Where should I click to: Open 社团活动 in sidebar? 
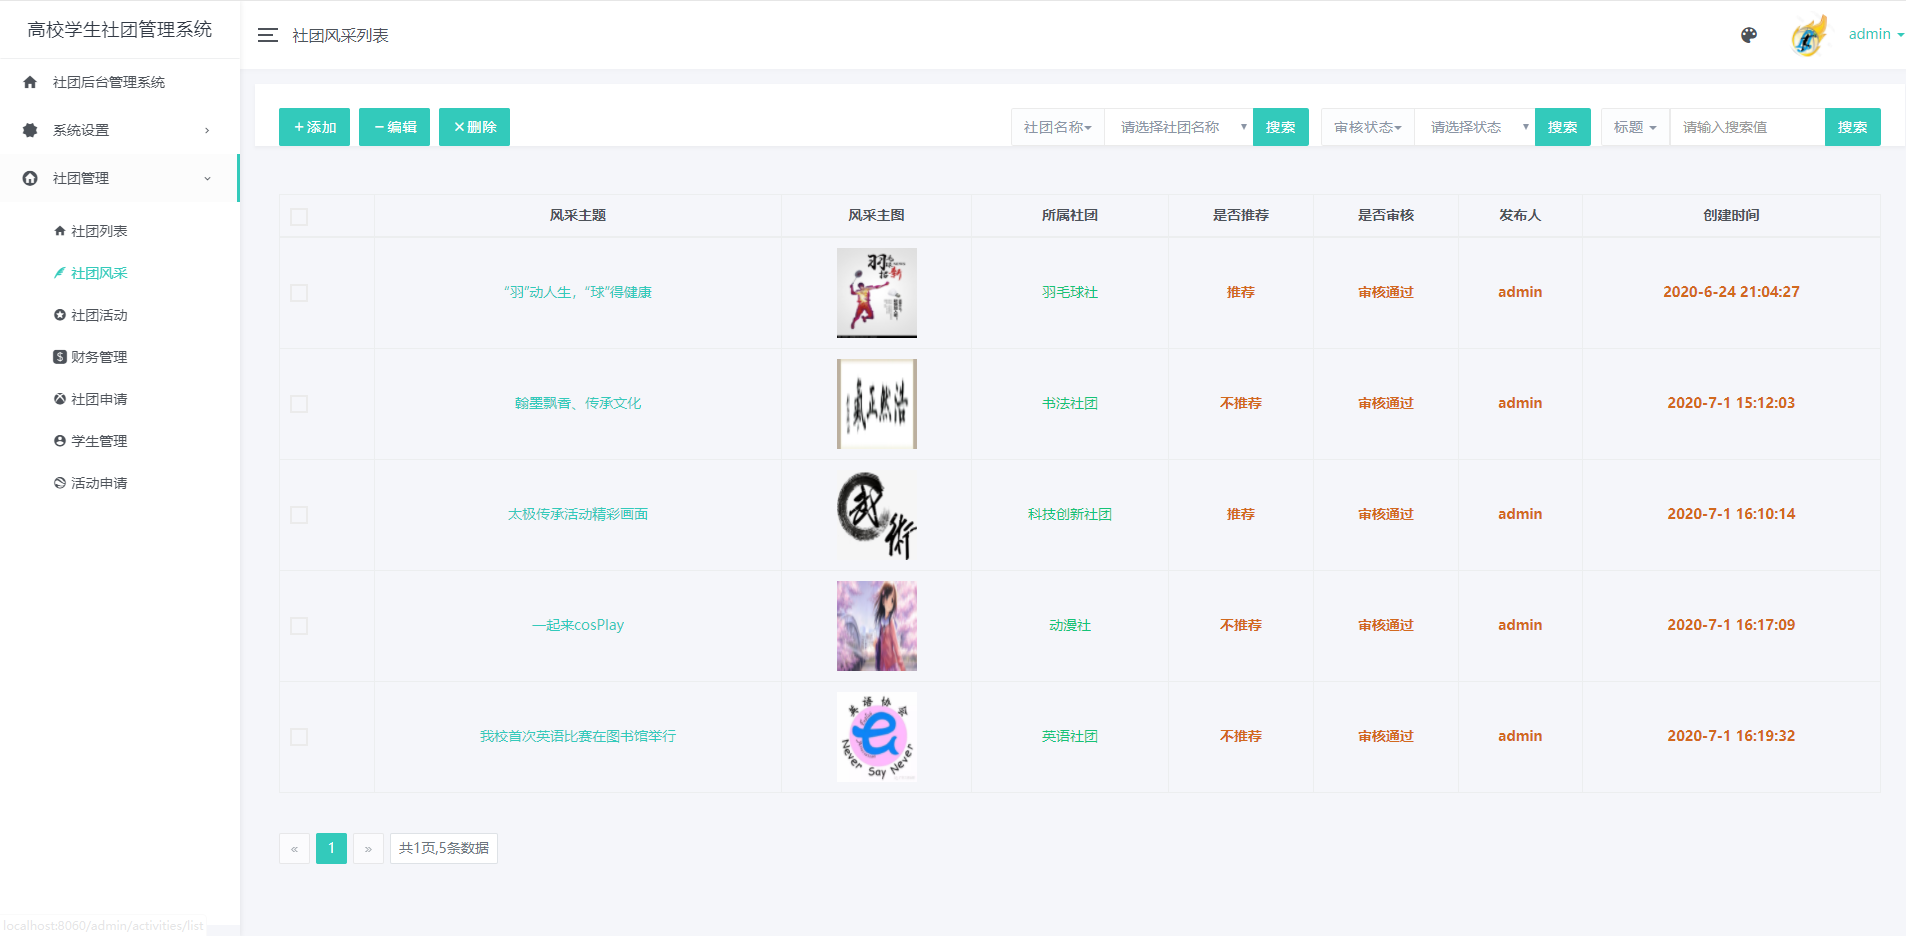point(99,315)
